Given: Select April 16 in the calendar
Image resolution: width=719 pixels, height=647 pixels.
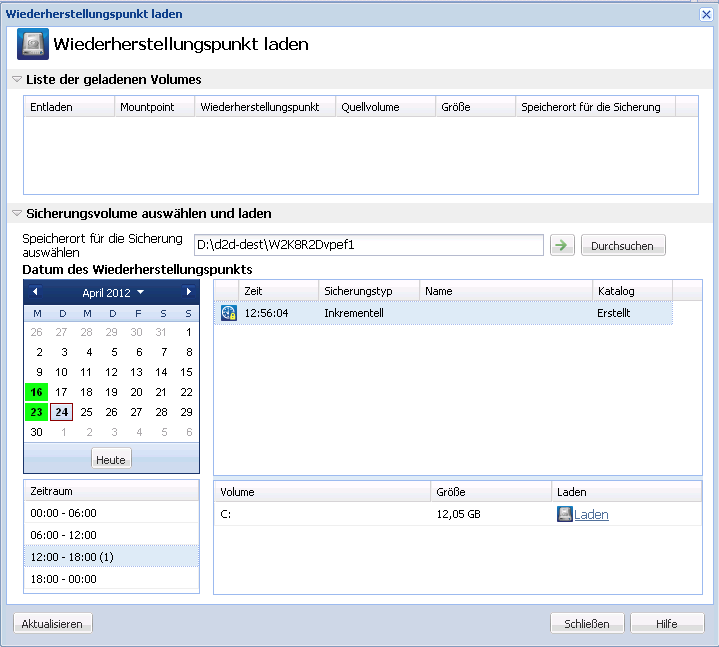Looking at the screenshot, I should (37, 392).
